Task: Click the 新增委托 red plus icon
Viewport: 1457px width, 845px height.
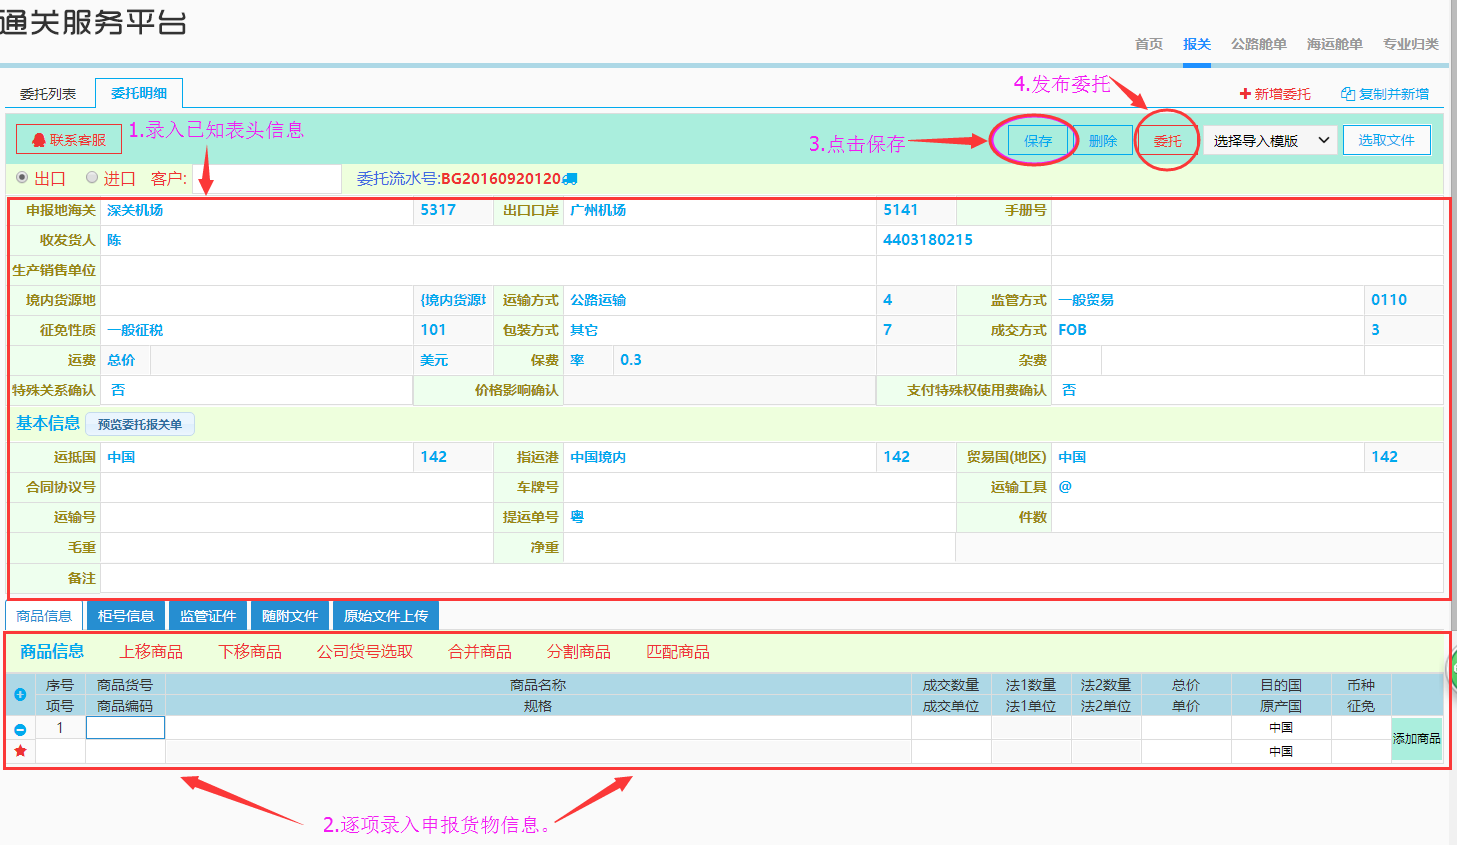Action: [x=1245, y=94]
